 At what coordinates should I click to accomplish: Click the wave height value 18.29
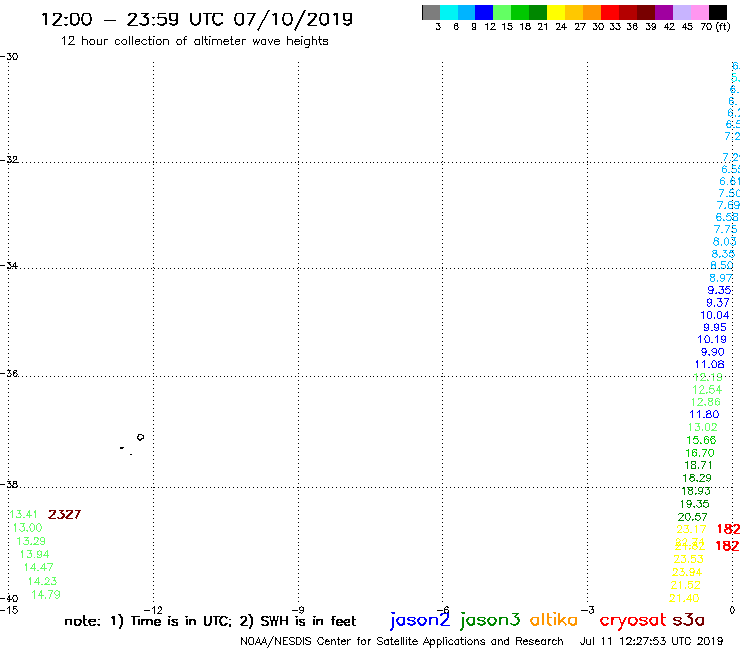(697, 478)
